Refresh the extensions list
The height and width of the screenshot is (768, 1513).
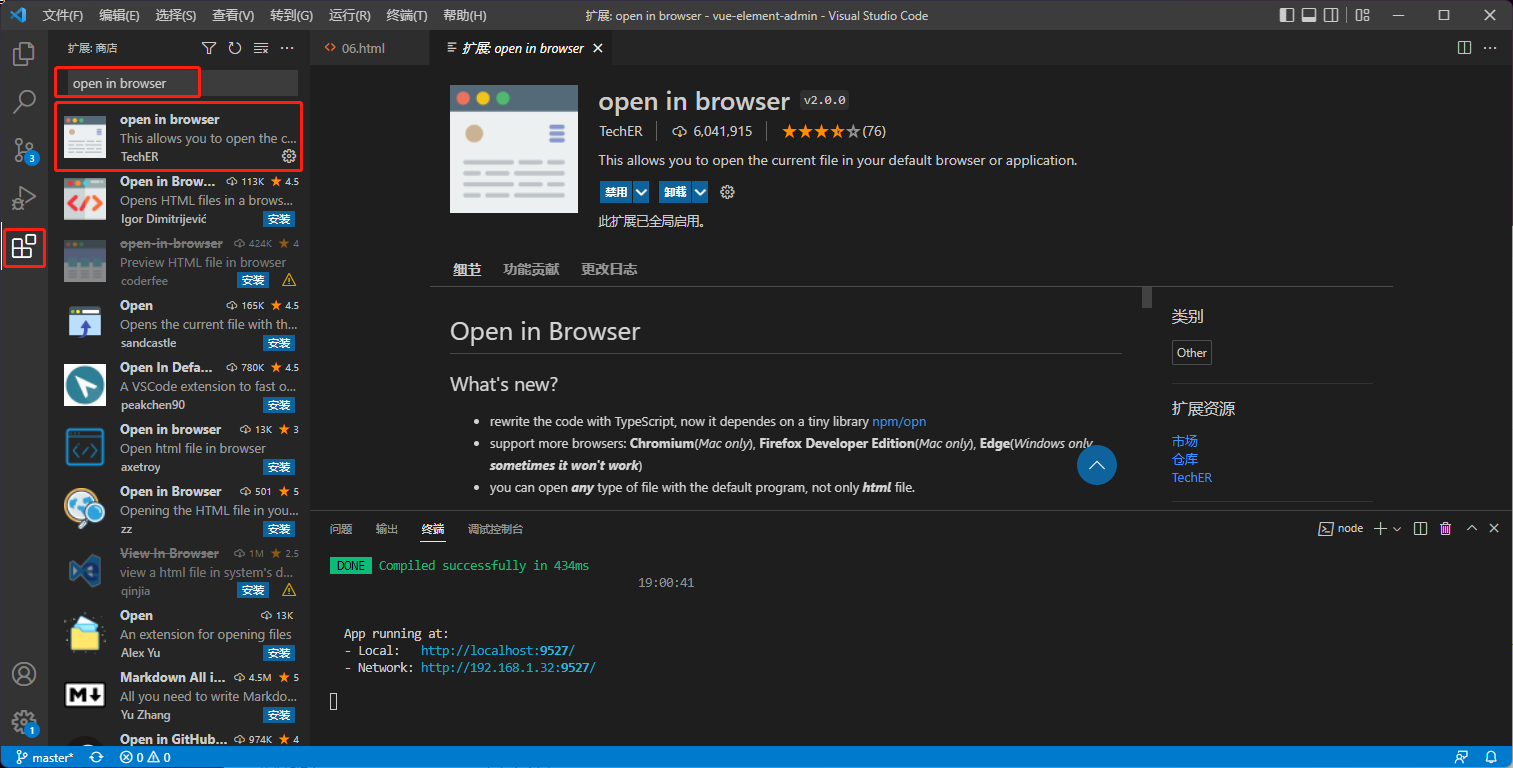coord(235,48)
